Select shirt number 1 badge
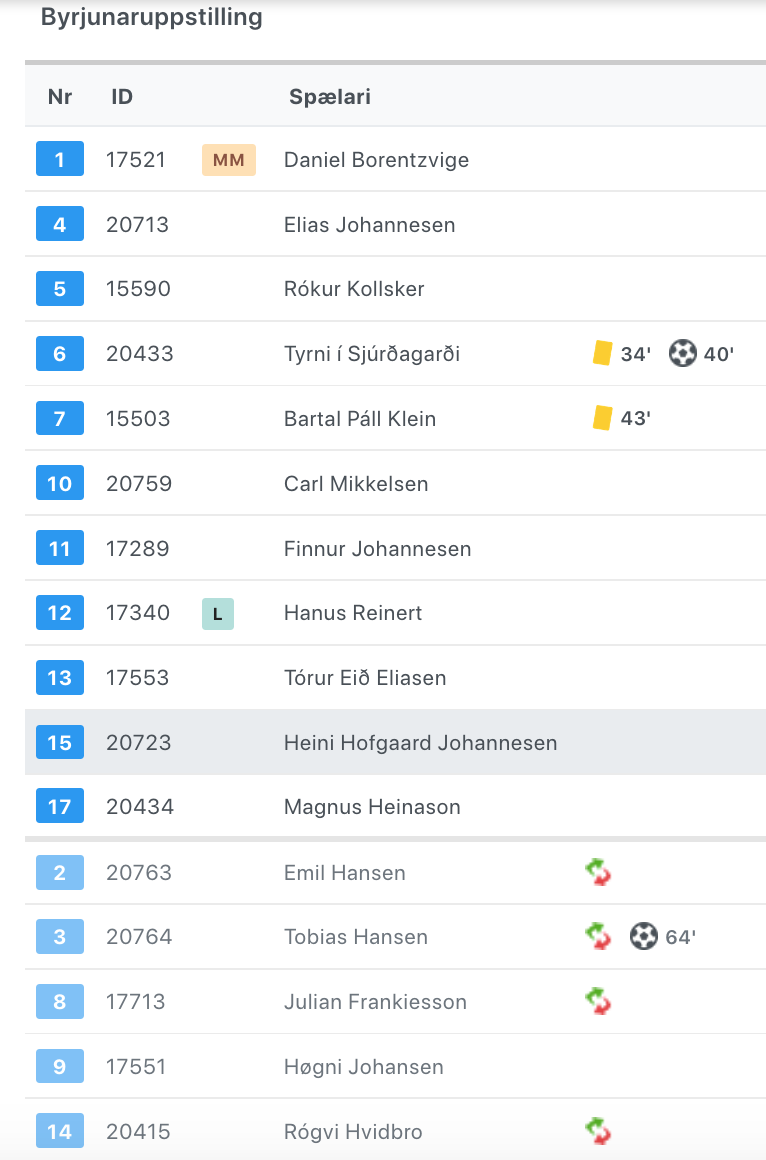The height and width of the screenshot is (1160, 766). coord(60,159)
